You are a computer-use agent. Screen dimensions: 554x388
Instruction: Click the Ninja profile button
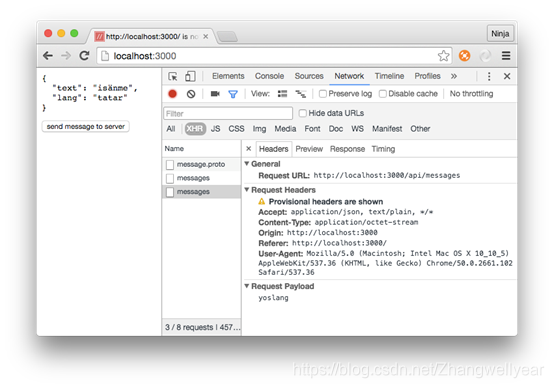click(500, 34)
